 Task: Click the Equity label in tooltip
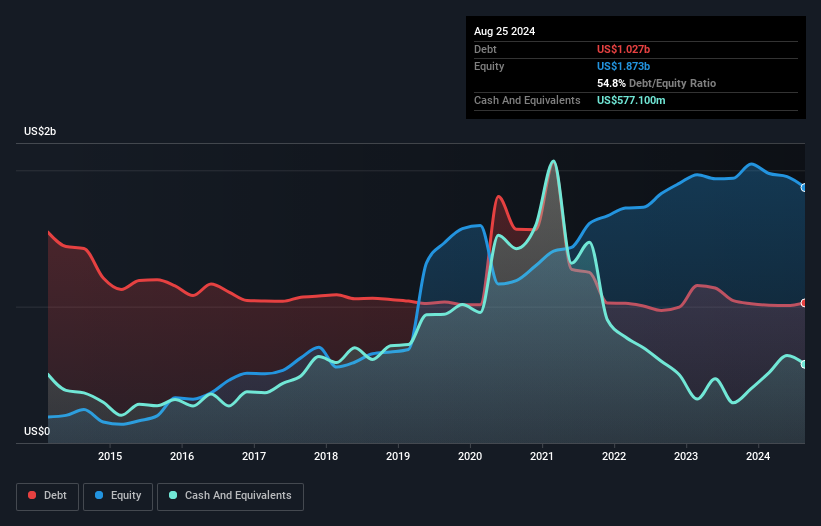click(x=489, y=66)
